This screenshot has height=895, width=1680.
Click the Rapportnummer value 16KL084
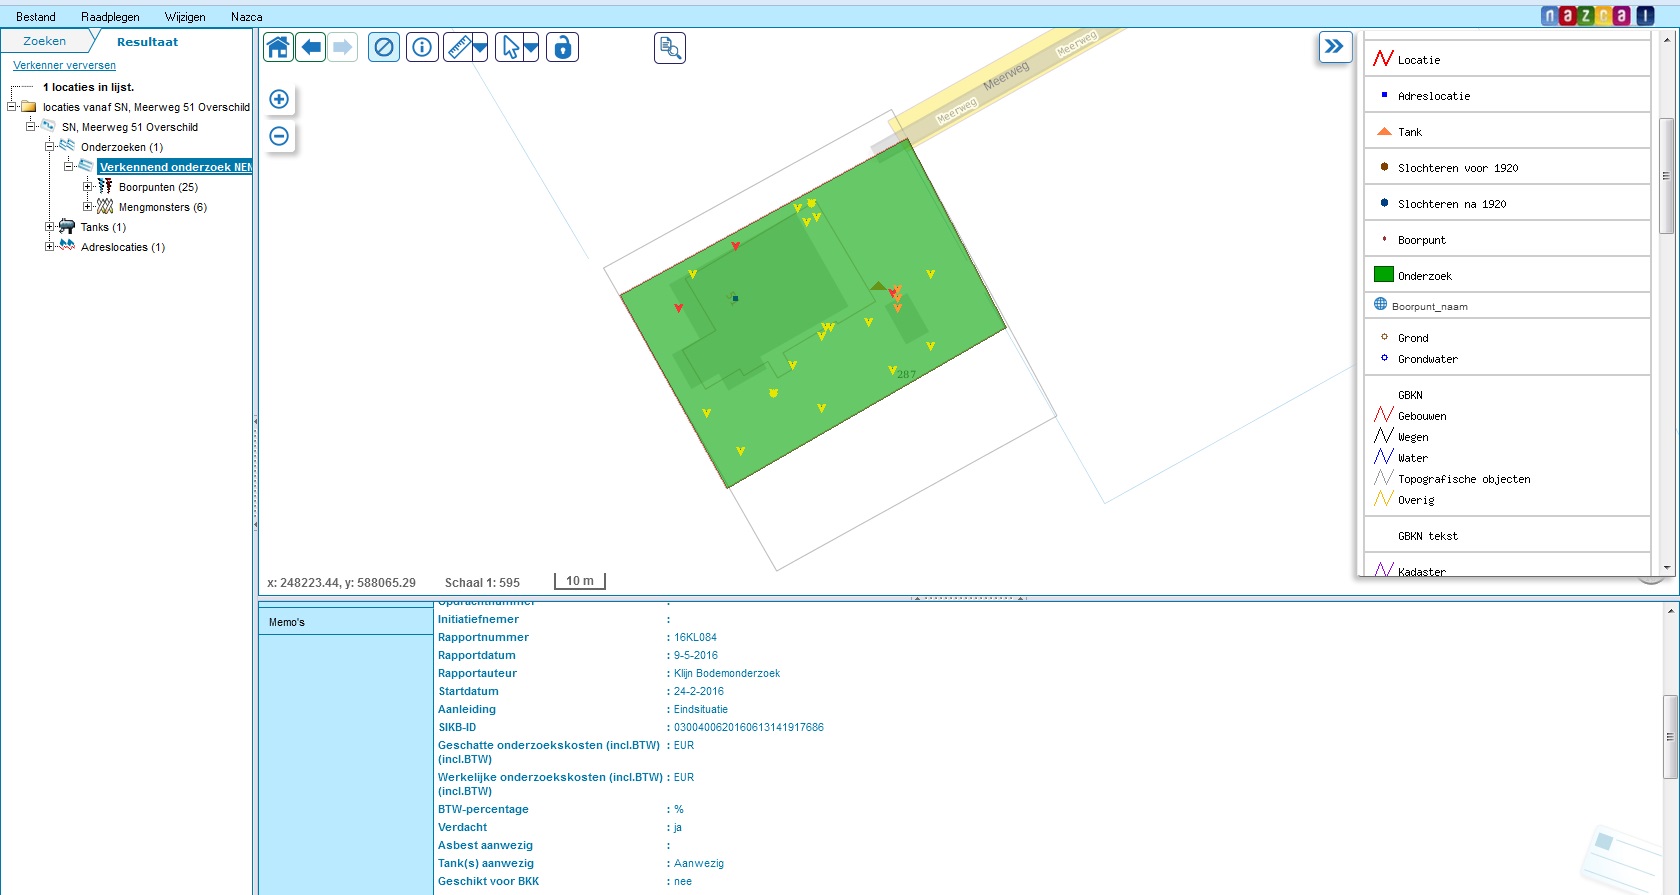(695, 637)
